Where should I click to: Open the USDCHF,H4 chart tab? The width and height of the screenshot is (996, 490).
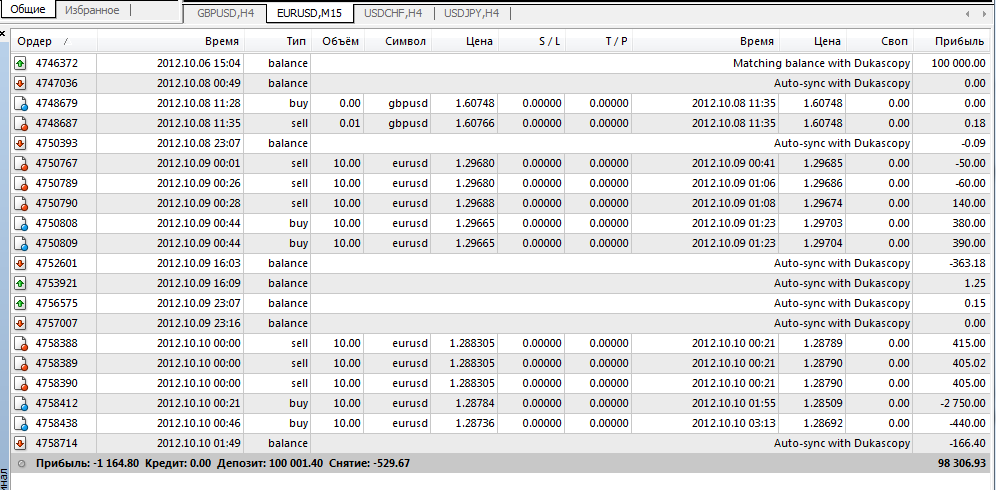coord(394,13)
